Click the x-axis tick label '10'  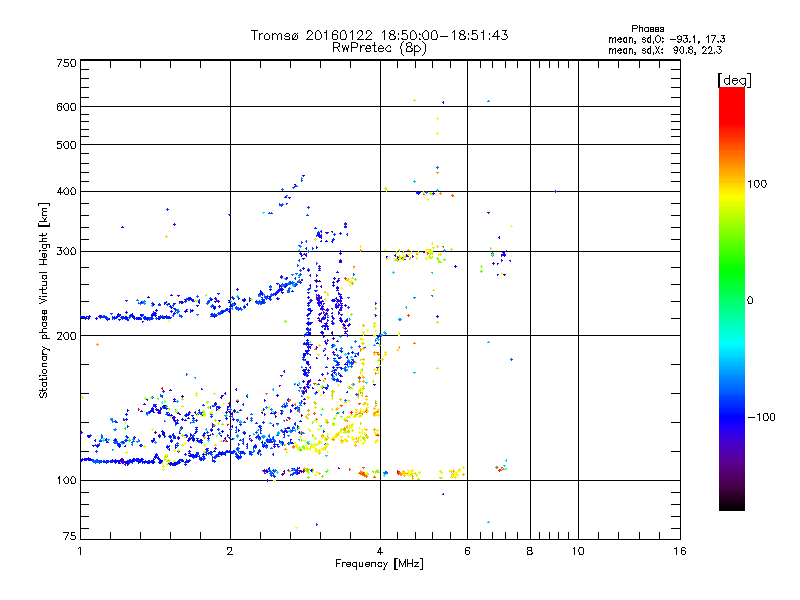(x=578, y=551)
